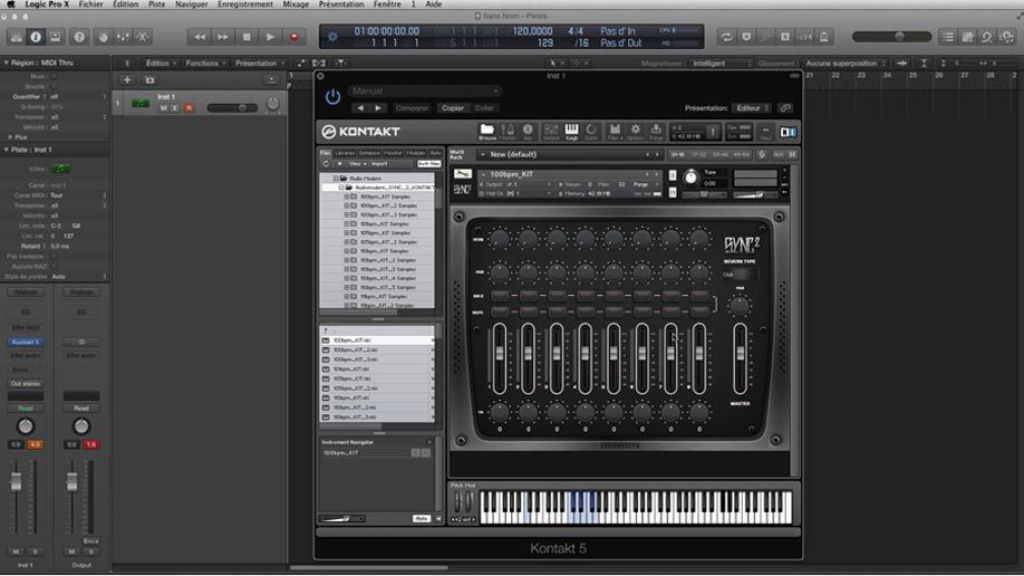Mute the Inst 1 channel strip
The width and height of the screenshot is (1024, 576).
[16, 551]
